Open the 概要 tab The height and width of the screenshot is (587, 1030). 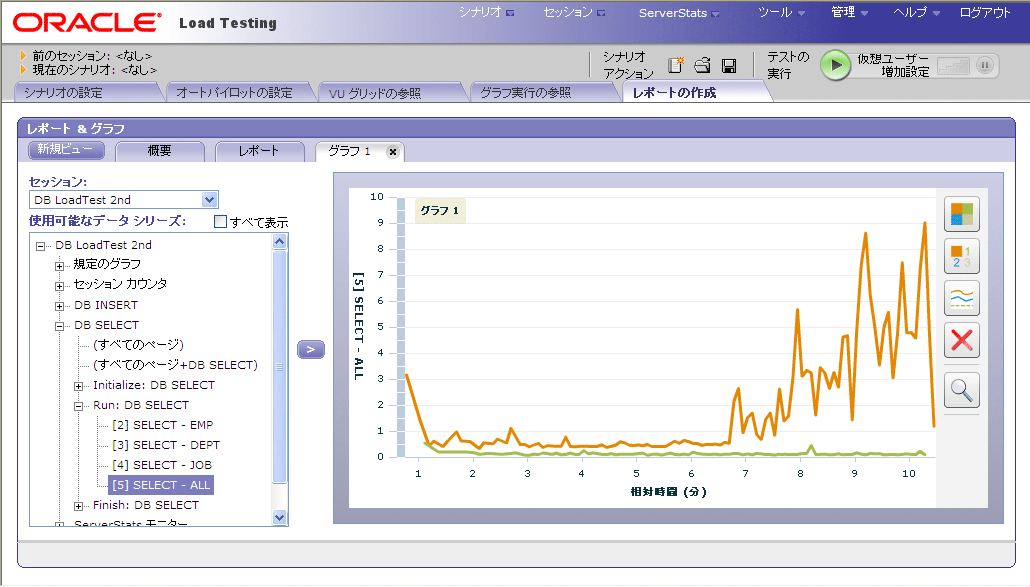tap(160, 151)
